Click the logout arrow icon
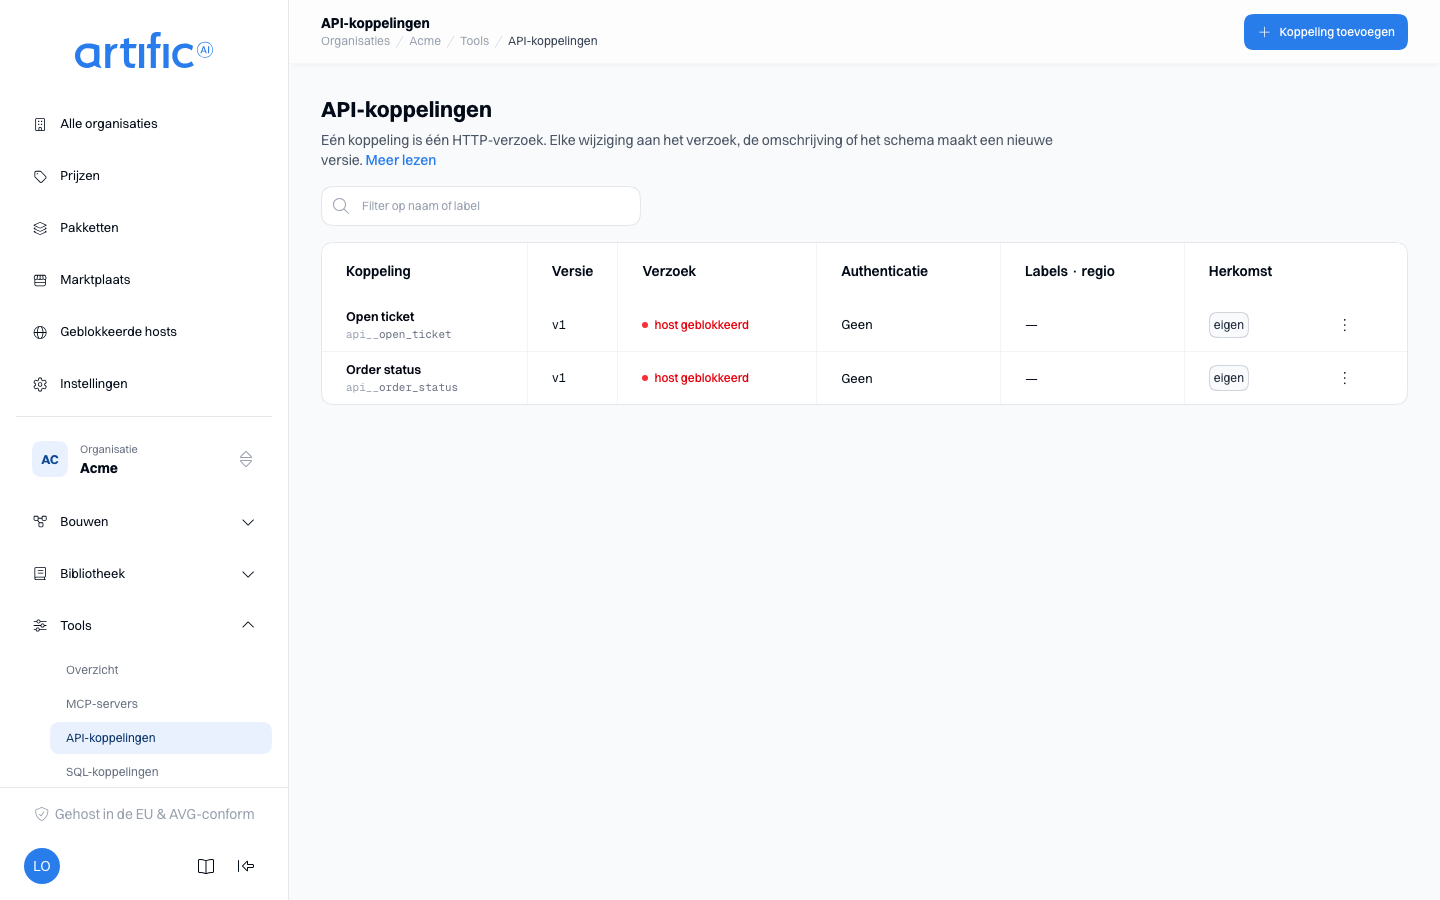This screenshot has height=900, width=1440. point(246,866)
